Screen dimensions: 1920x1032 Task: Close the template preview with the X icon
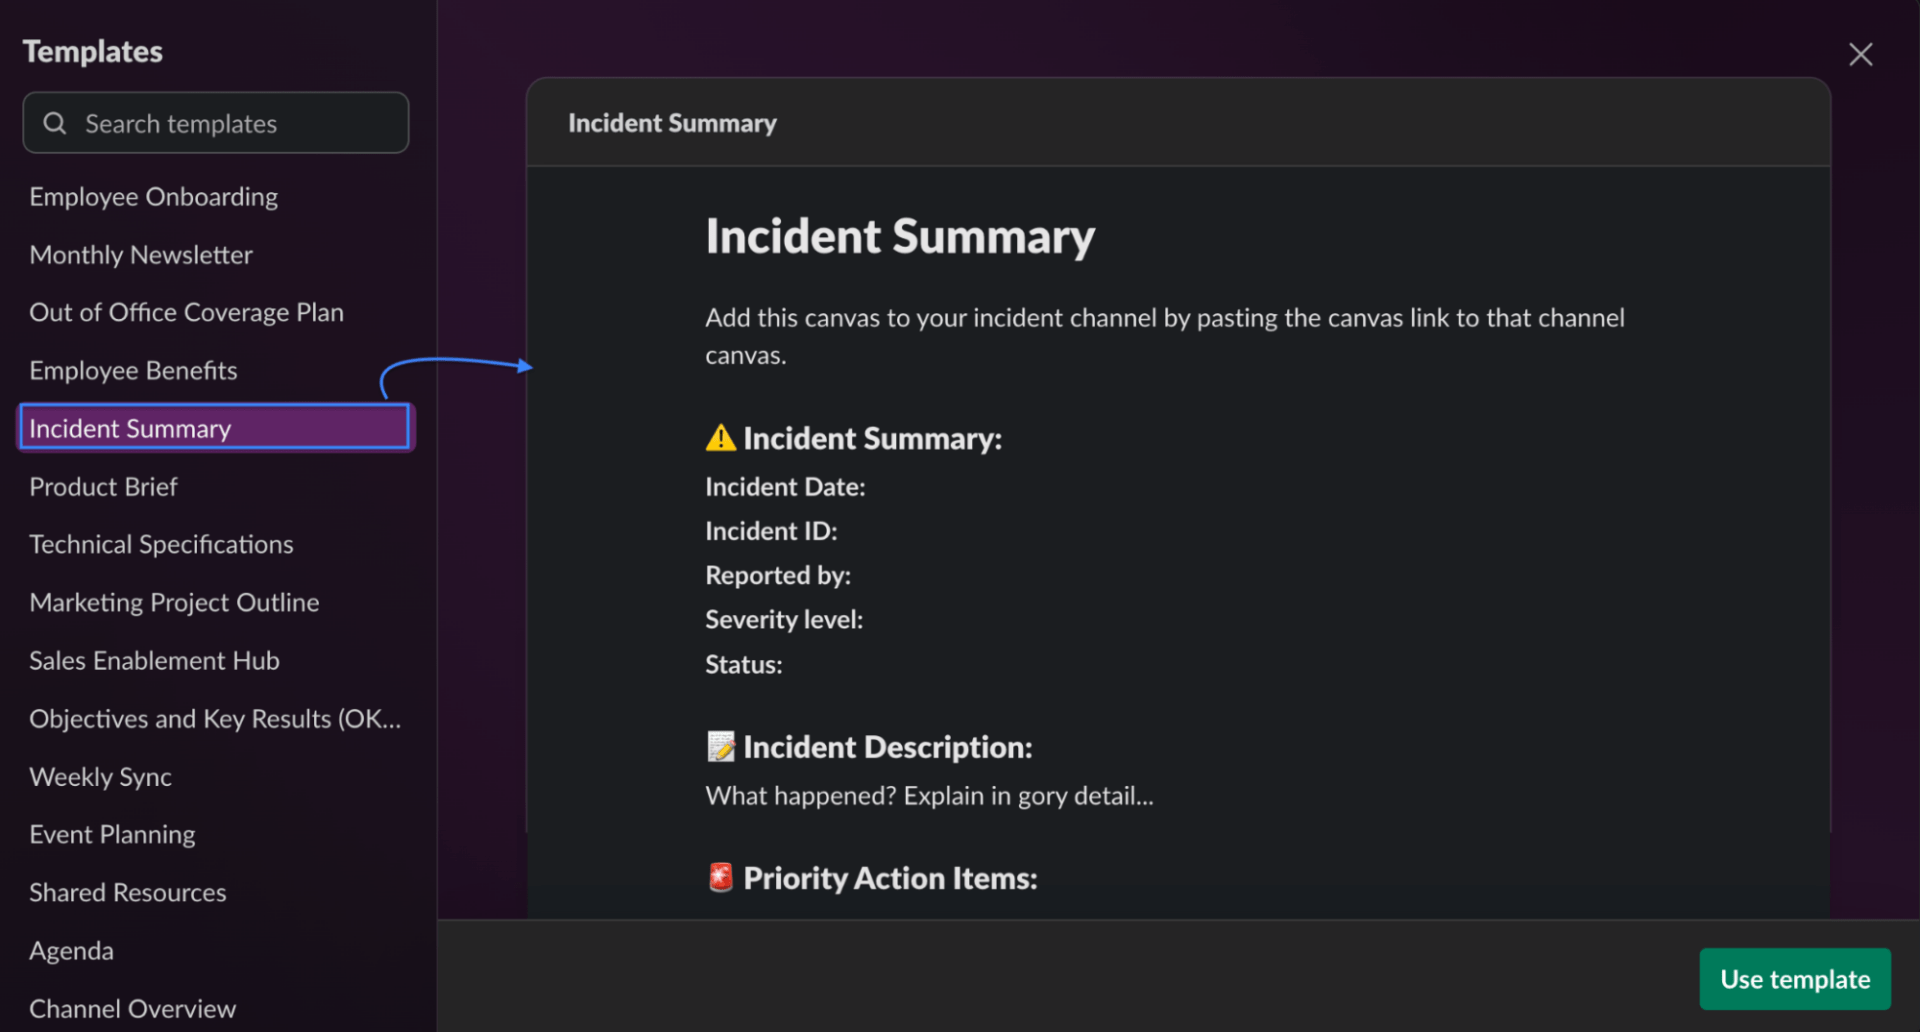pyautogui.click(x=1861, y=54)
